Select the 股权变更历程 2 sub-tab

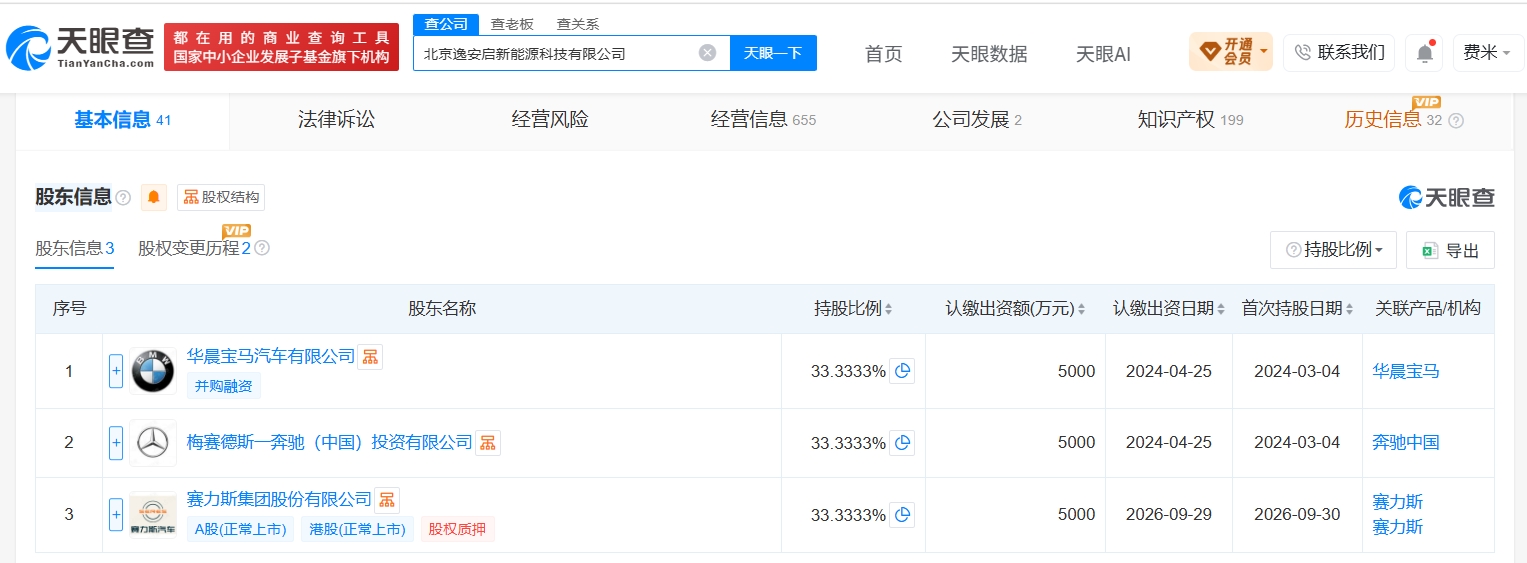pos(194,248)
